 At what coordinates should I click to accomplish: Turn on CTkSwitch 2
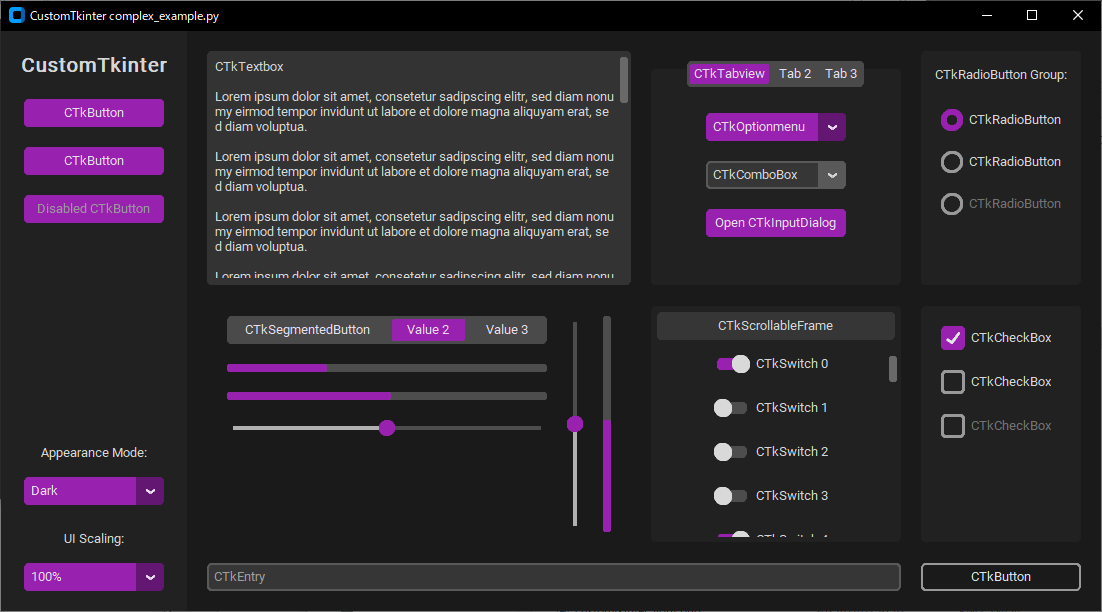[x=730, y=452]
